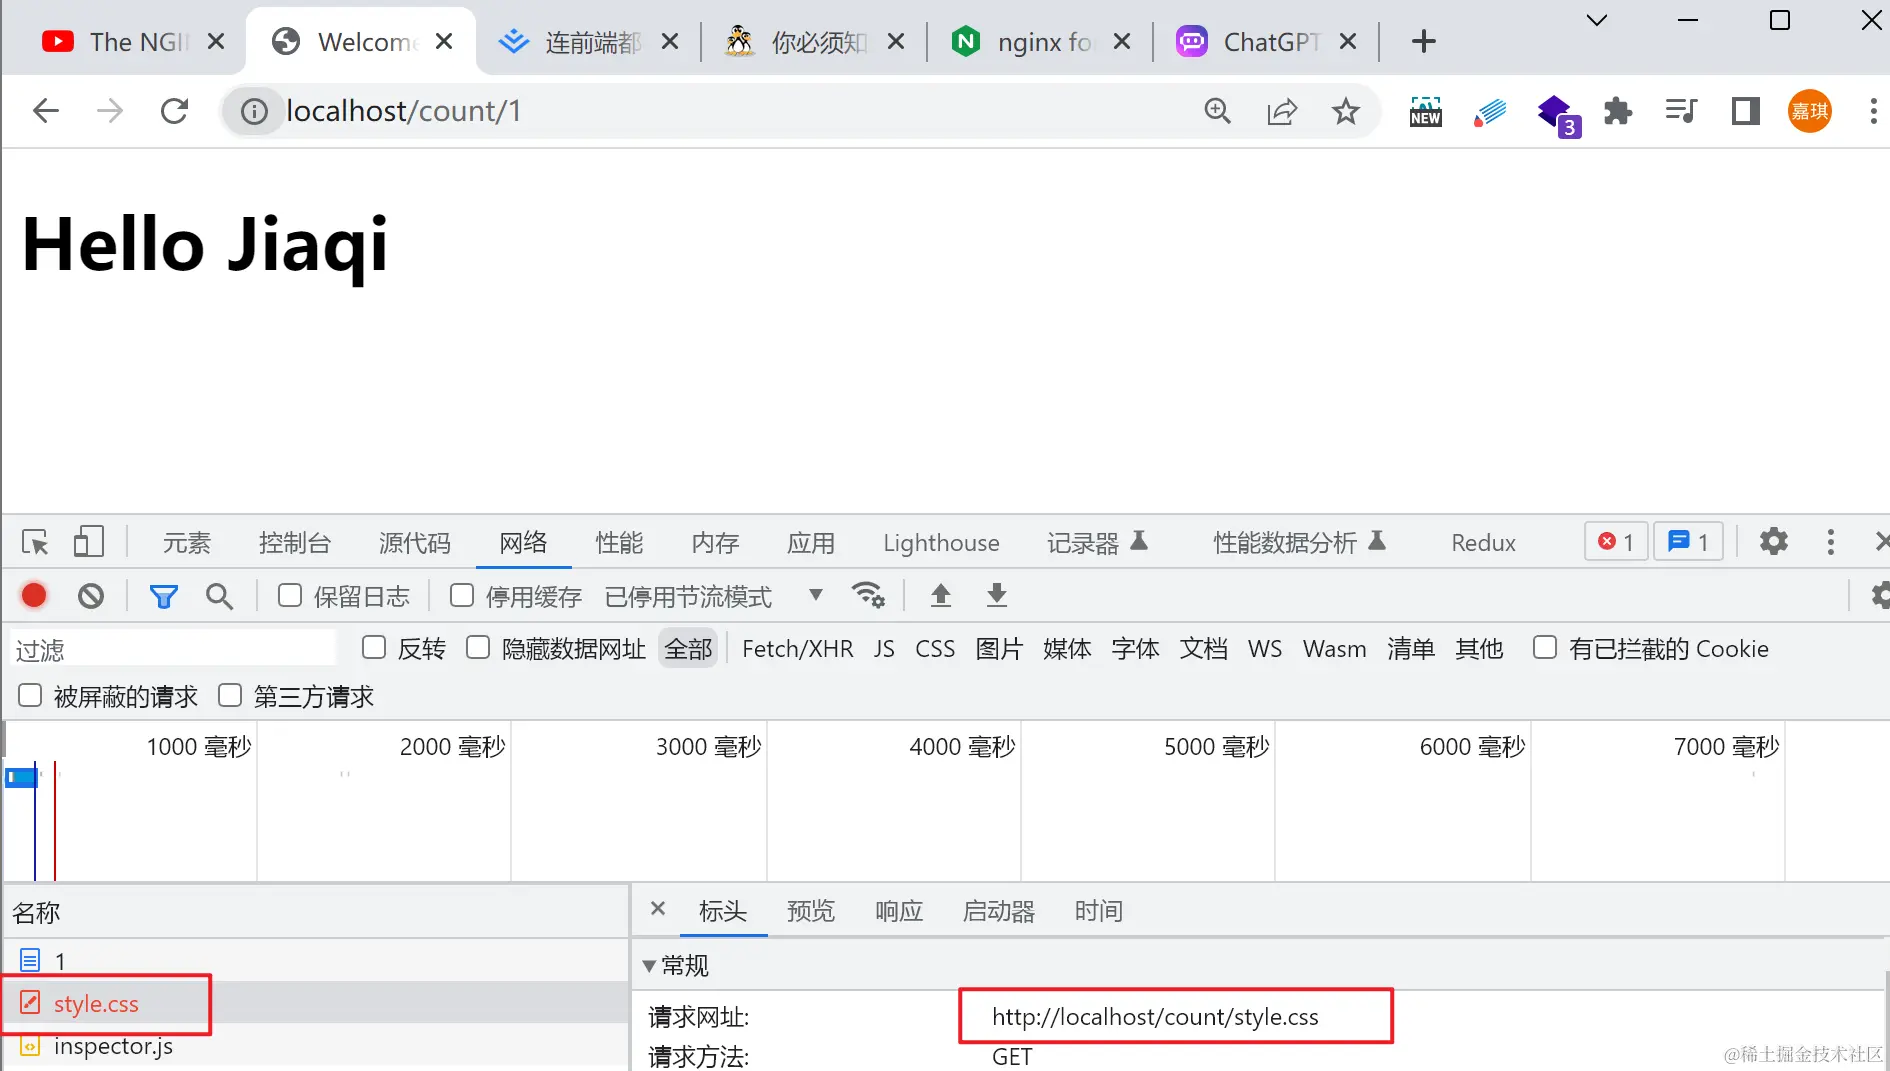The image size is (1890, 1071).
Task: Open the 预览 details tab
Action: click(x=811, y=911)
